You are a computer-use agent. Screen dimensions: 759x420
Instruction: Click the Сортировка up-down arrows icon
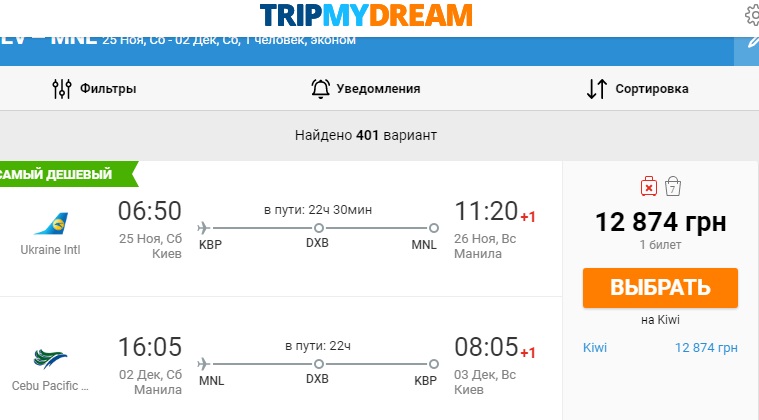596,89
